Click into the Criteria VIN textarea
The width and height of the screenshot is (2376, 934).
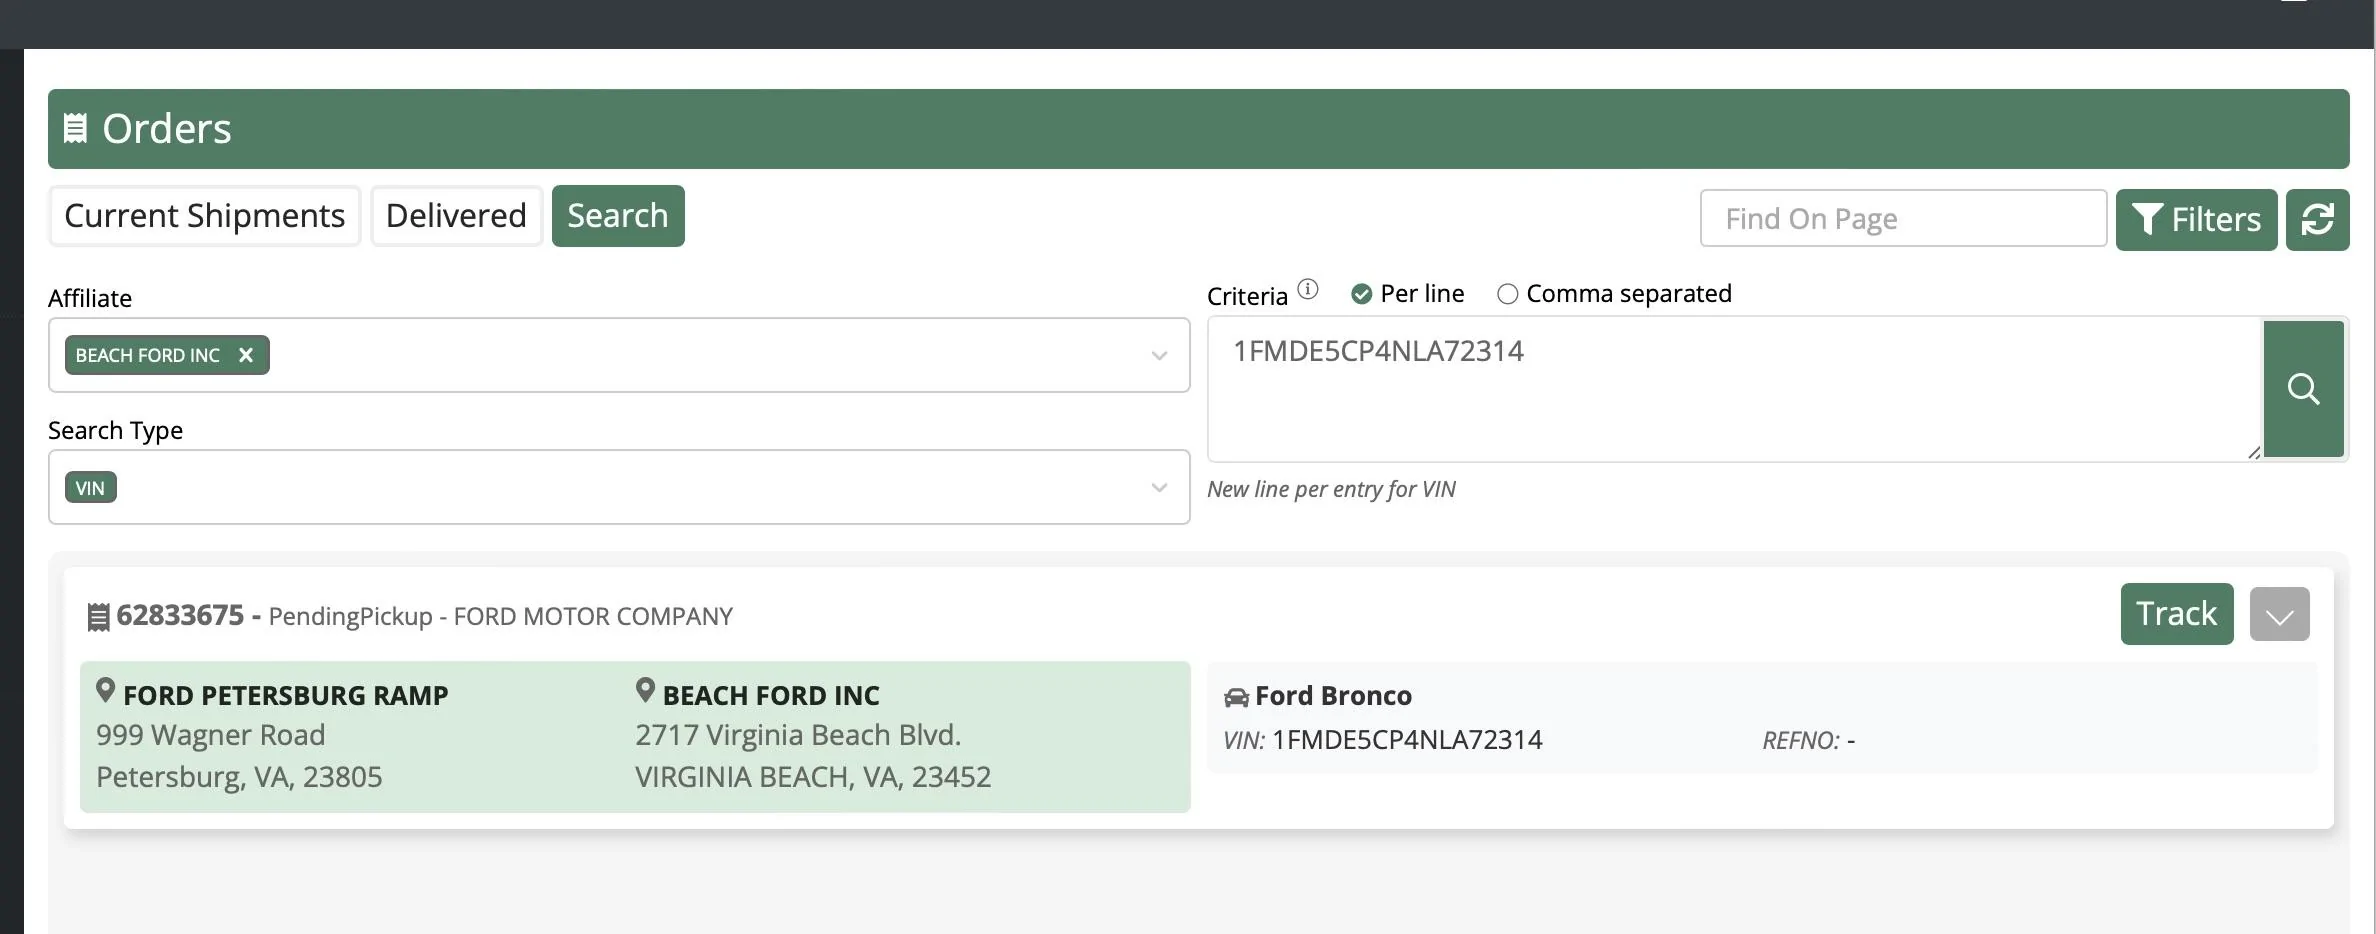tap(1734, 389)
